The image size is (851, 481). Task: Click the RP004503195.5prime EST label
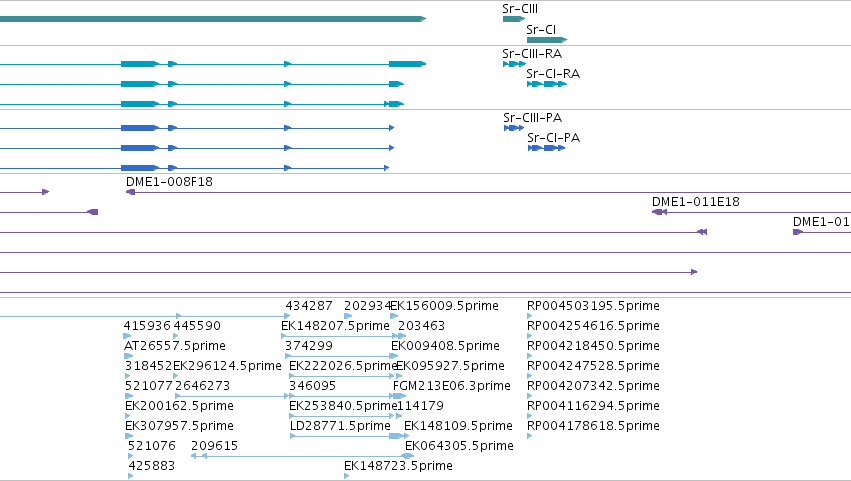click(x=593, y=306)
